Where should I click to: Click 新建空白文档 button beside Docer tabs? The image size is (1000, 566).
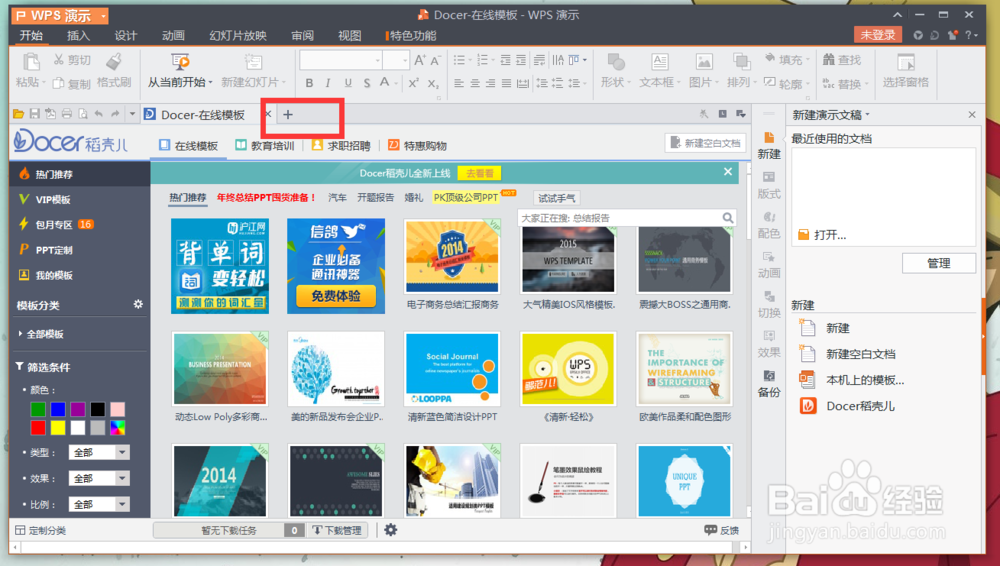click(x=705, y=143)
